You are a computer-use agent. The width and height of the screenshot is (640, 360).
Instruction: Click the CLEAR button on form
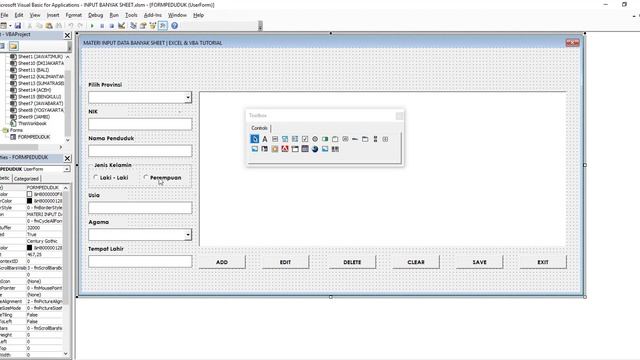[416, 262]
